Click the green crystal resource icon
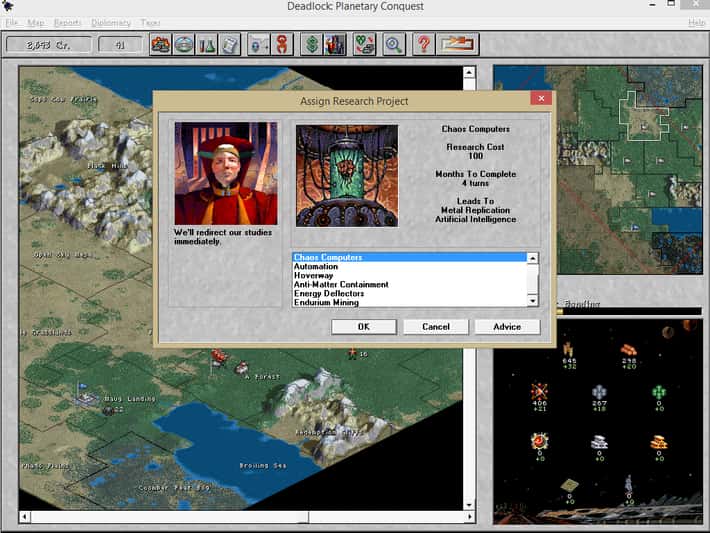Screen dimensions: 710x533 coord(659,392)
